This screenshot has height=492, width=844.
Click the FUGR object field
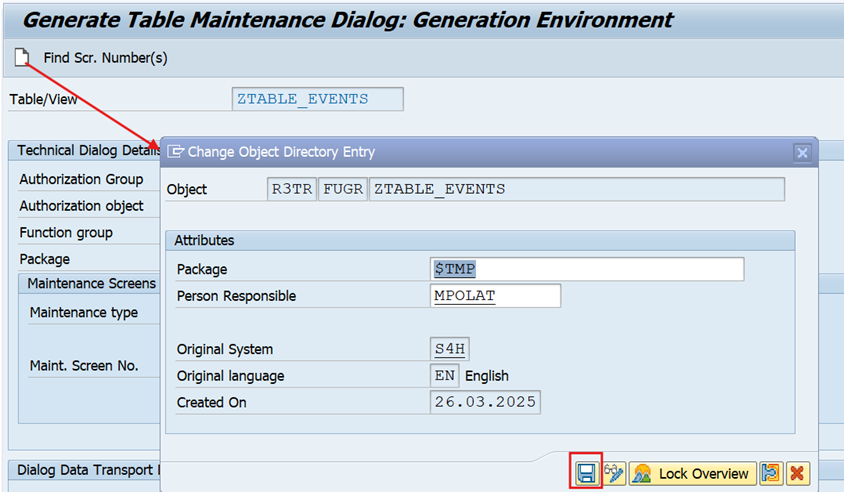[x=343, y=189]
